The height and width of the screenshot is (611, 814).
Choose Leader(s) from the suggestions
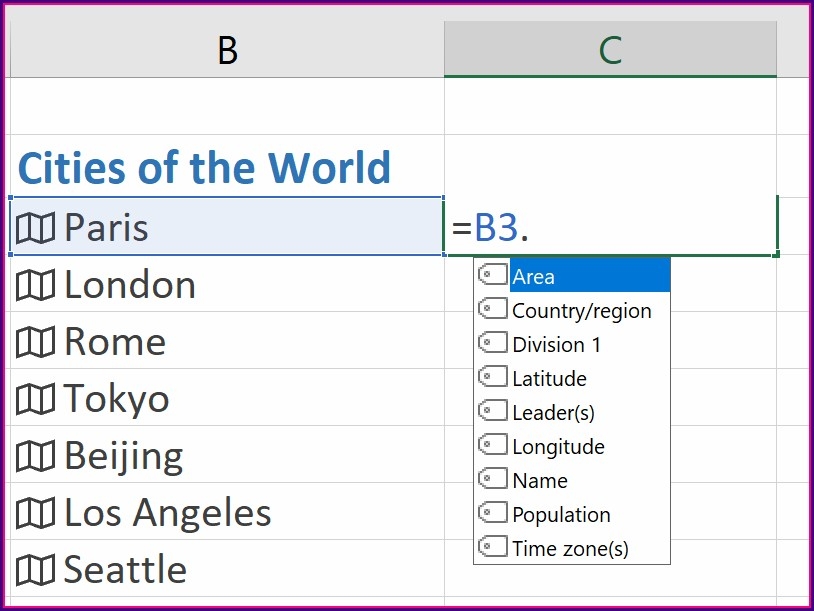click(553, 413)
